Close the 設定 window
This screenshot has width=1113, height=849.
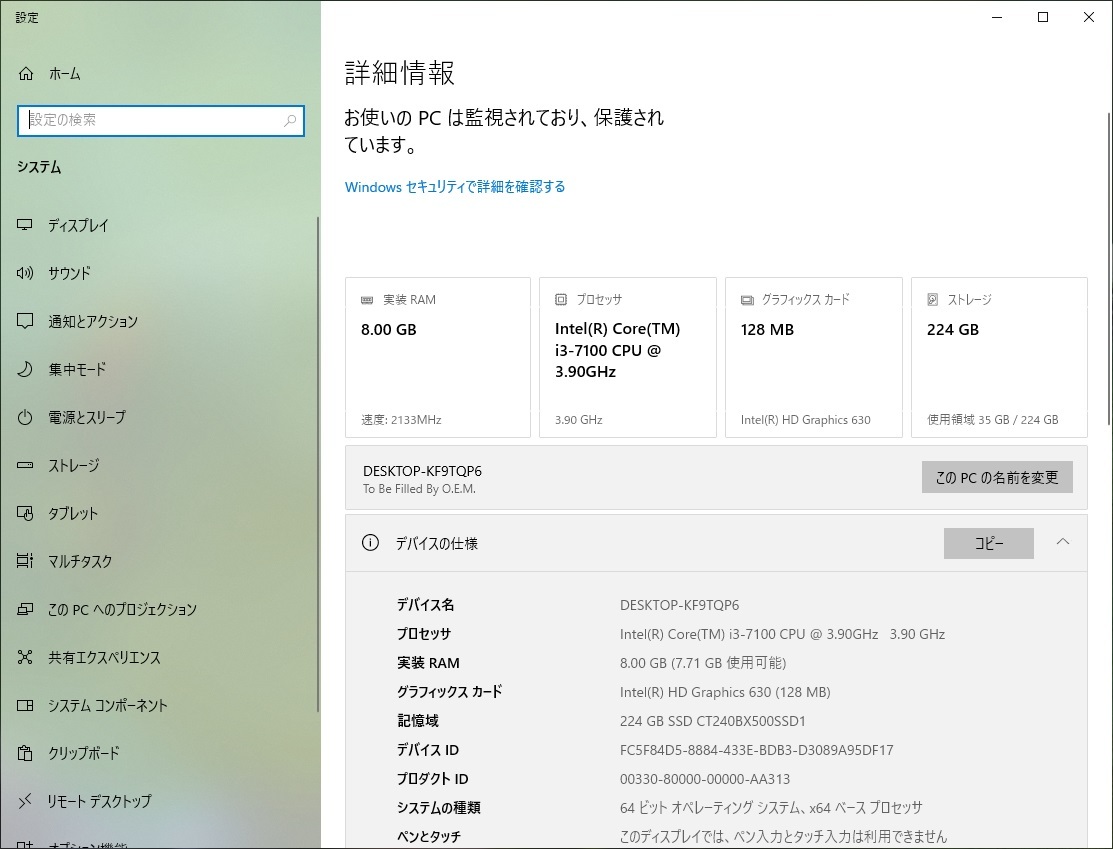pyautogui.click(x=1089, y=17)
